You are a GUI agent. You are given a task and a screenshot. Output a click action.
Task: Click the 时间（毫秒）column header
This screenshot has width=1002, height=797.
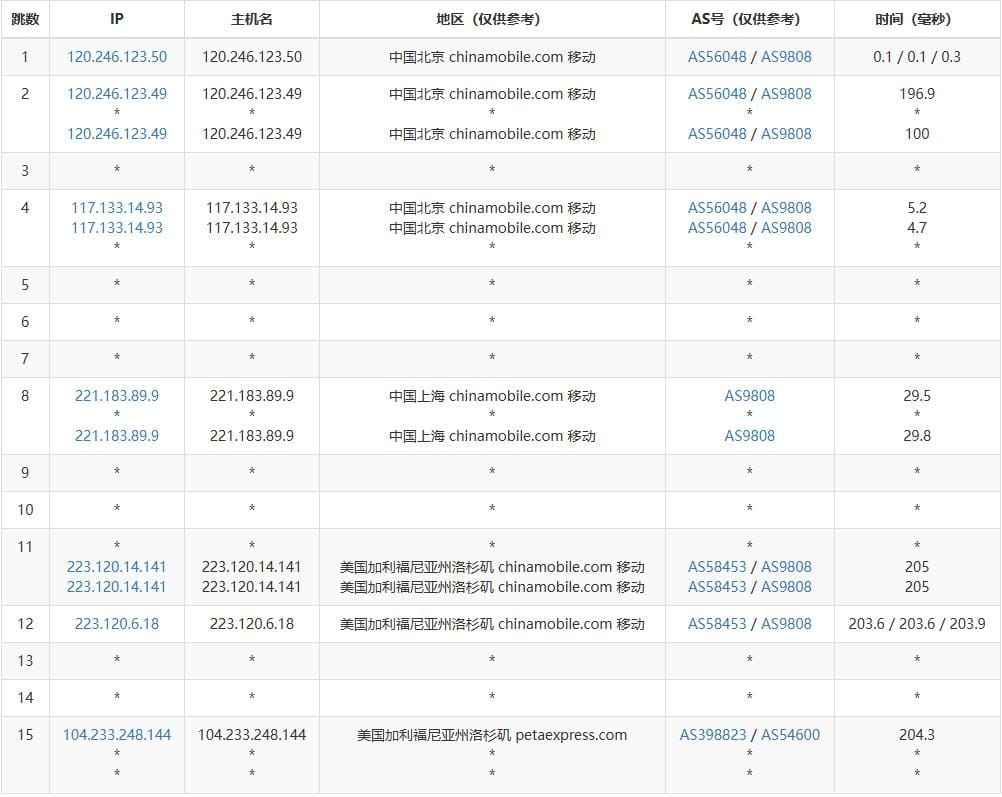click(917, 19)
